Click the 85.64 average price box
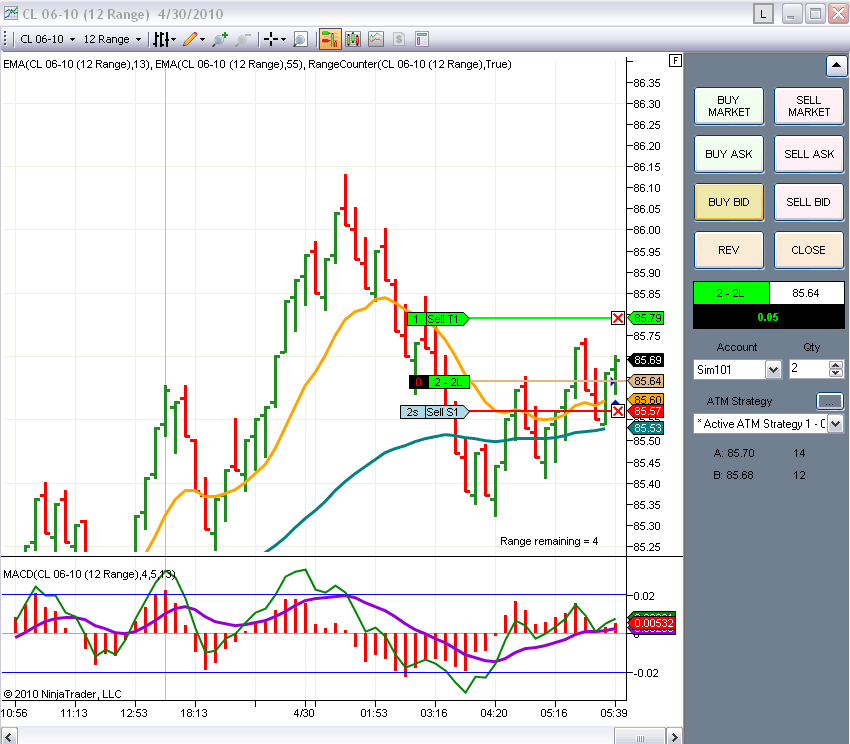The height and width of the screenshot is (744, 850). (806, 293)
